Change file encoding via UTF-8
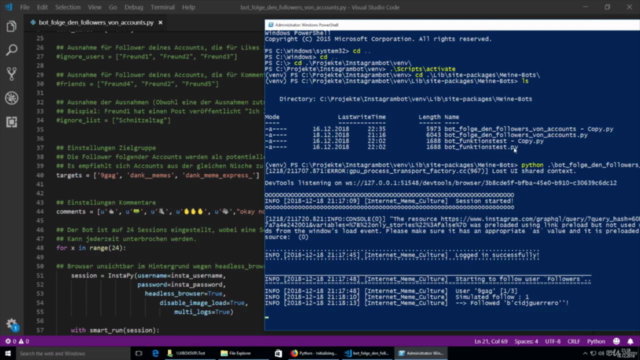Screen dimensions: 640x360 [x=553, y=341]
